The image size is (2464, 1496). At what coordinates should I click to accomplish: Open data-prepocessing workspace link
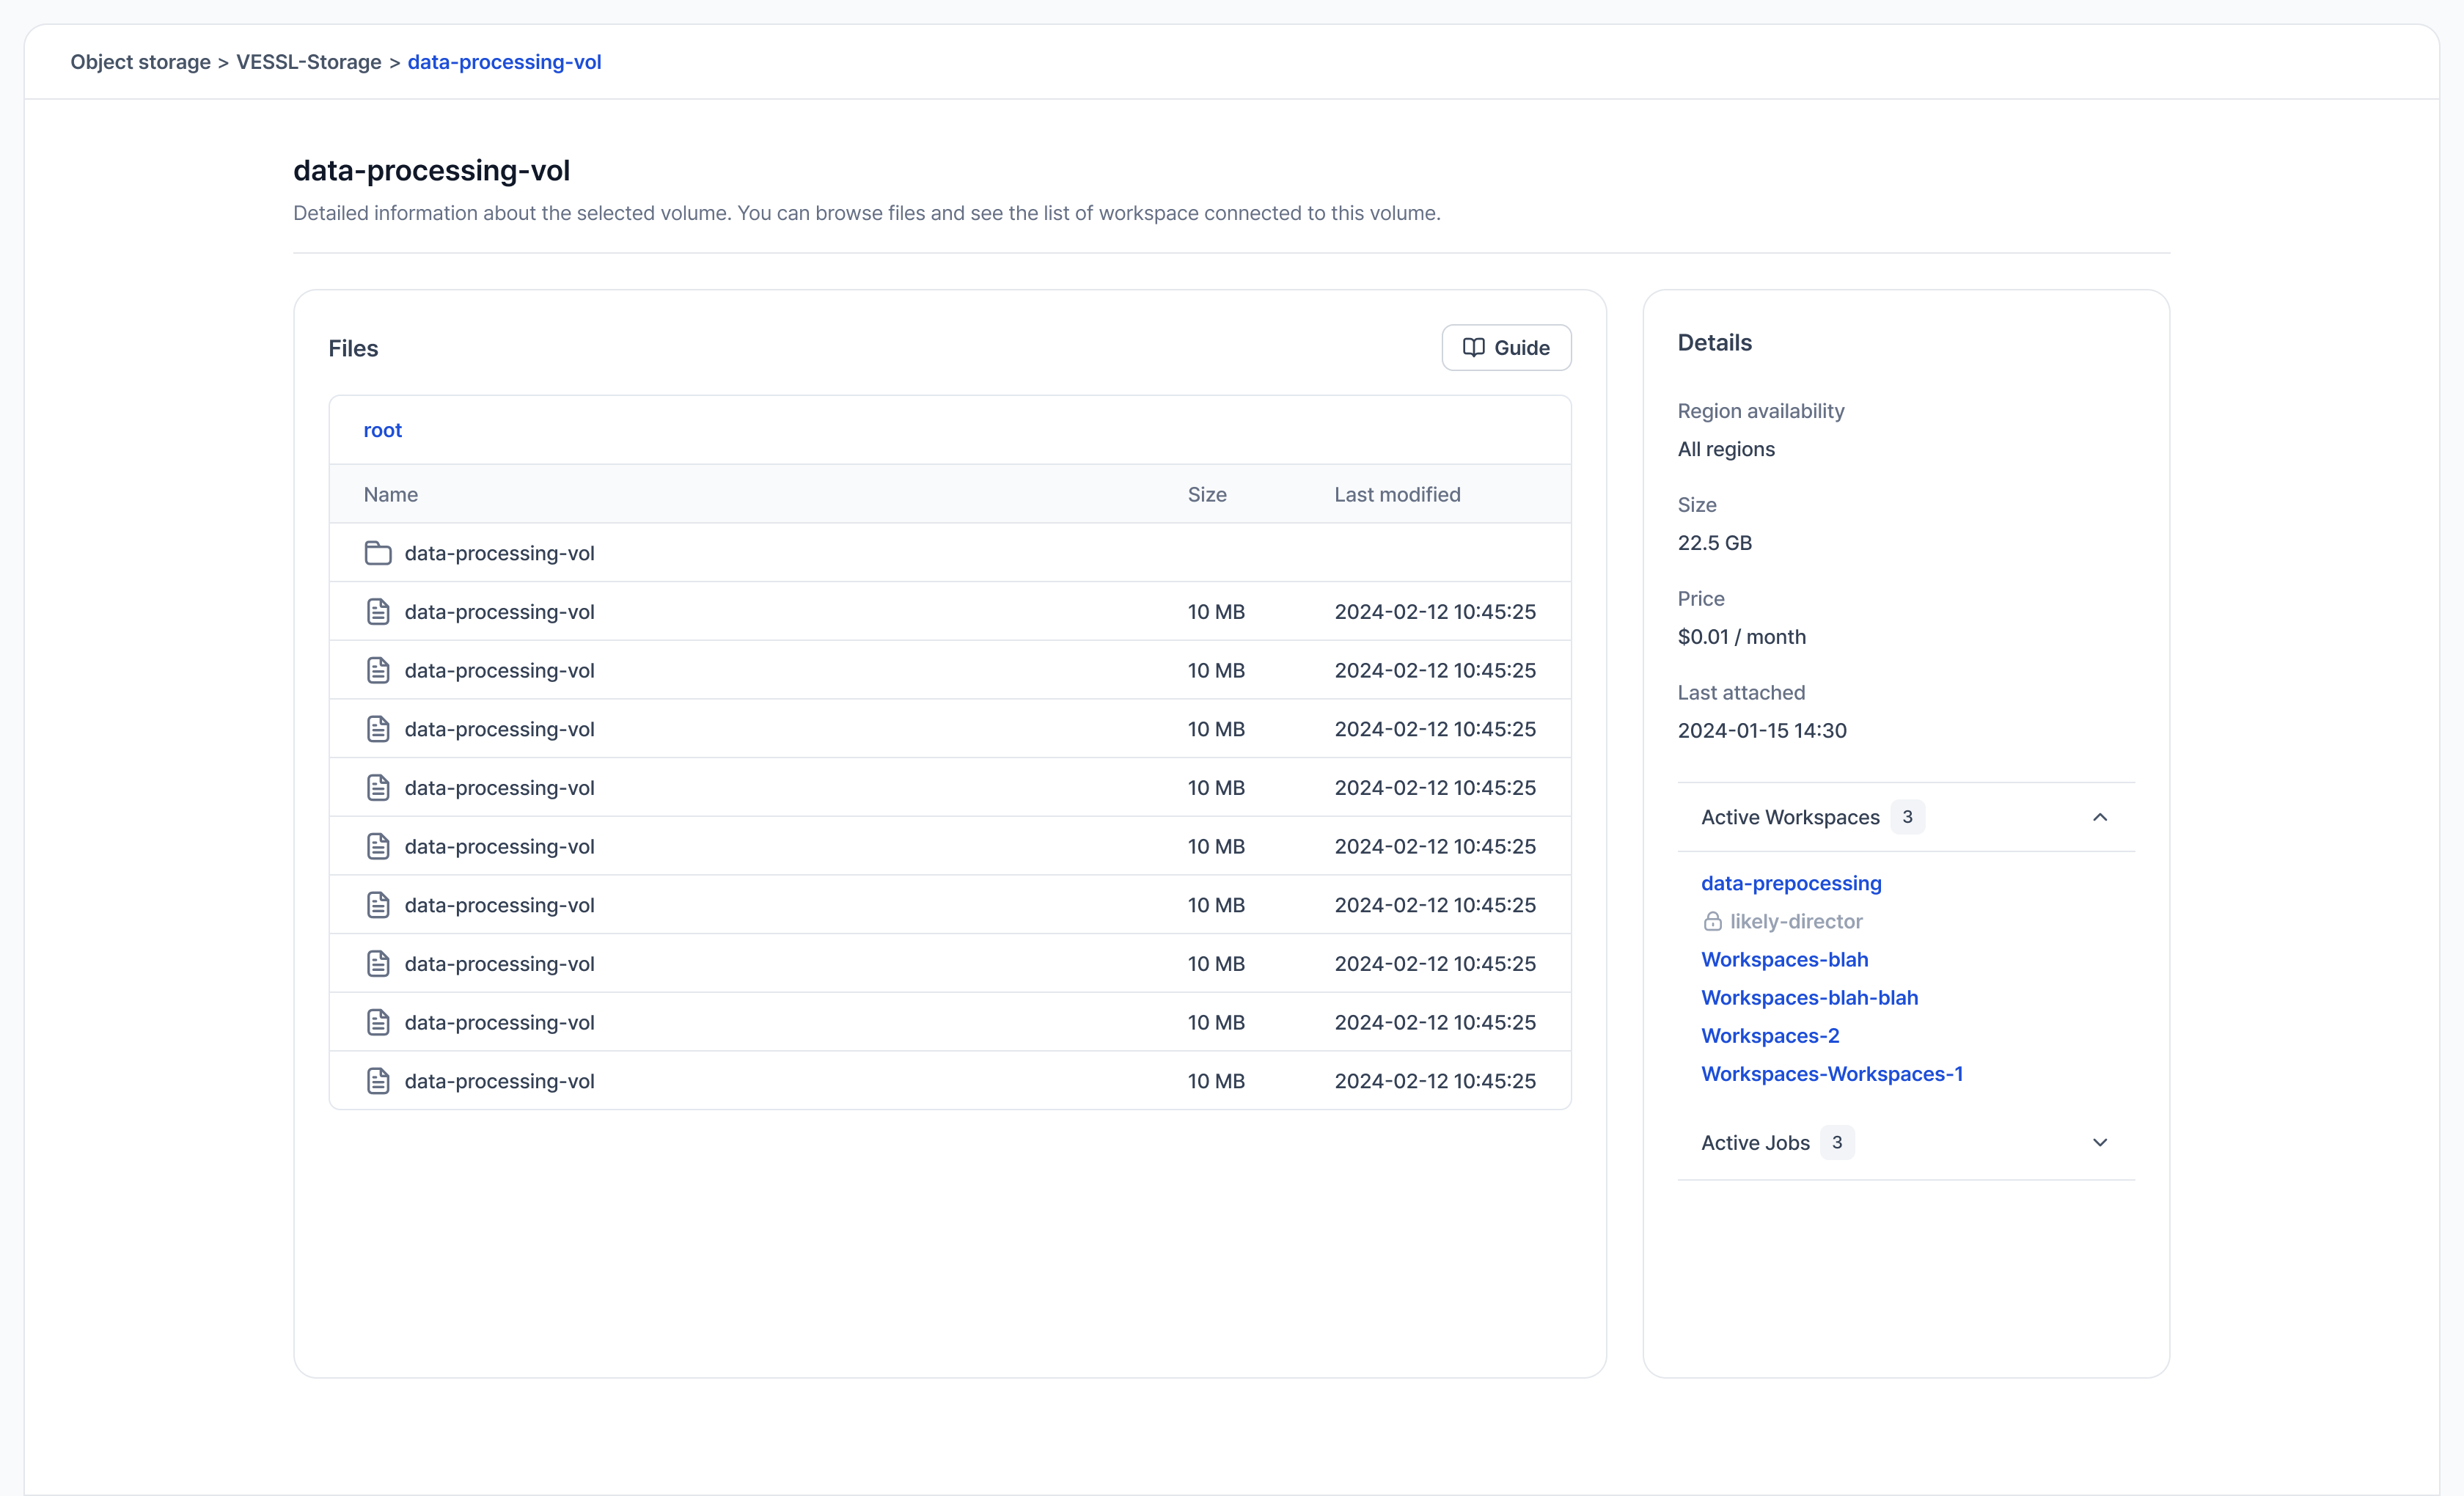[1791, 883]
